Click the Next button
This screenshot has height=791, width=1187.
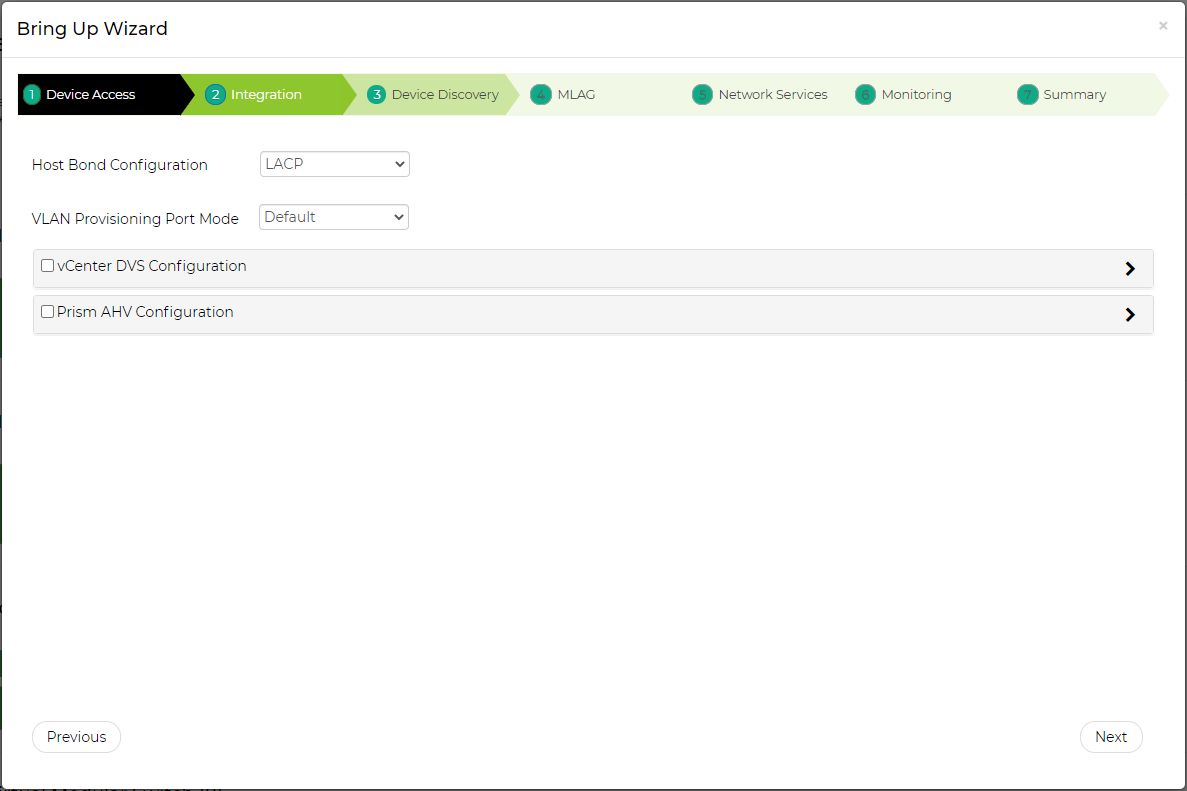[1111, 737]
